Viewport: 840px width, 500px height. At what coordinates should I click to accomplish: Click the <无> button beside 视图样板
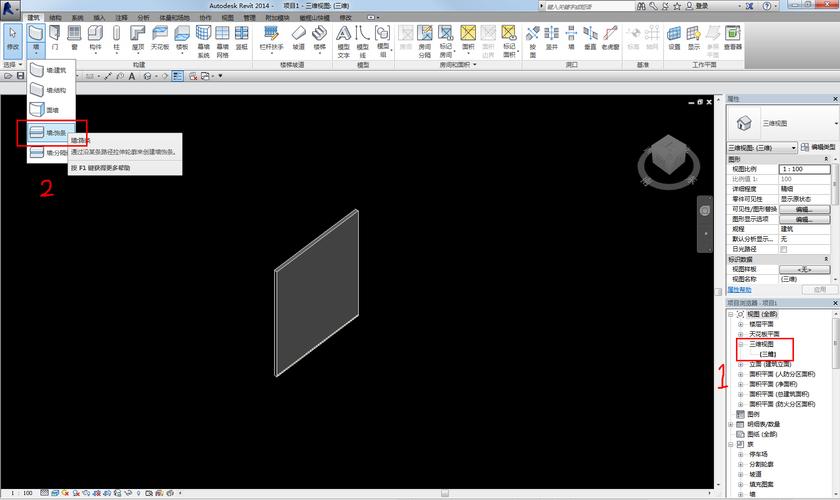804,270
